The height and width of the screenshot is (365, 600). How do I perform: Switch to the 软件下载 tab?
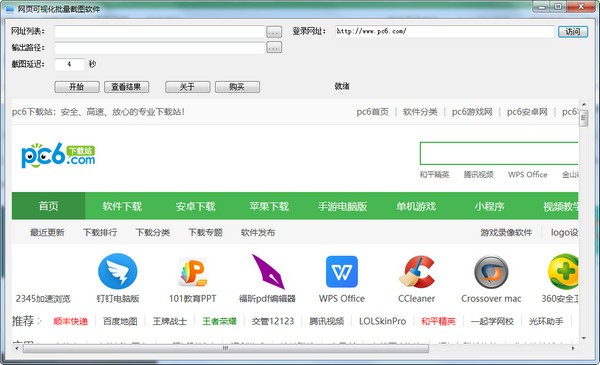122,207
